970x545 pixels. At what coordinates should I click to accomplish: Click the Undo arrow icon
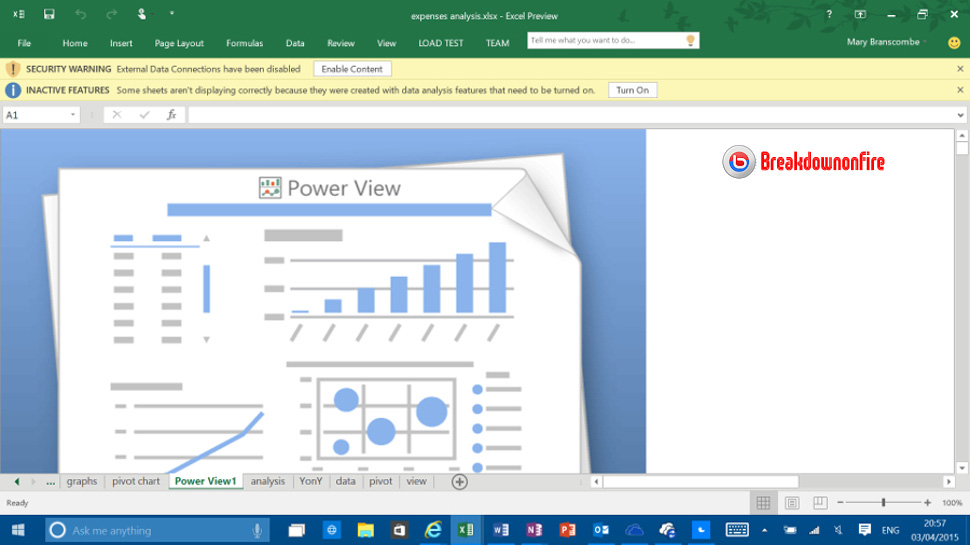80,14
